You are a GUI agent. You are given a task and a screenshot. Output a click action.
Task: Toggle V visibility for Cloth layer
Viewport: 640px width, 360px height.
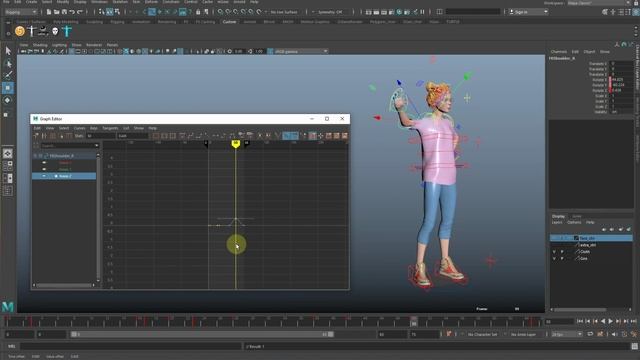(554, 252)
